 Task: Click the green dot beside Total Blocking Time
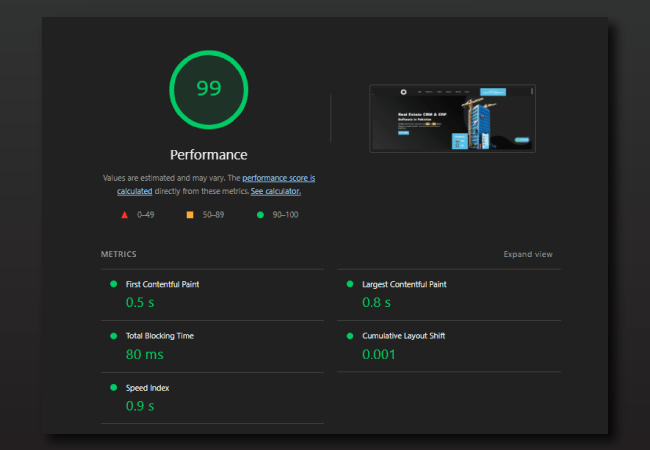[x=113, y=336]
